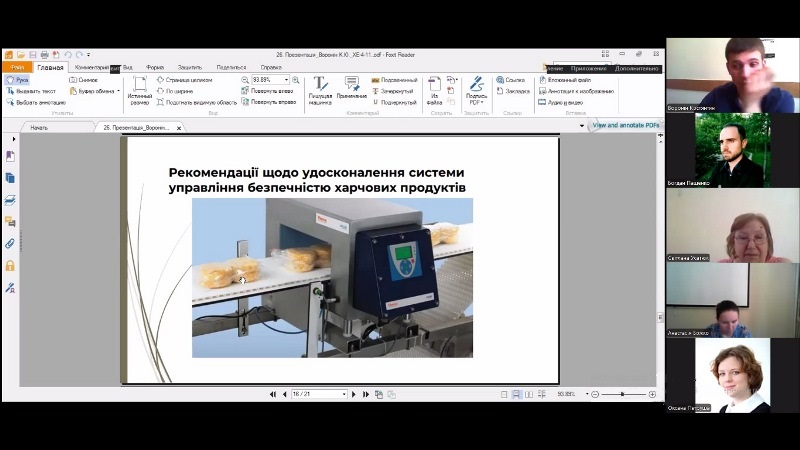This screenshot has height=450, width=800.
Task: Open the Файл menu tab
Action: 17,67
